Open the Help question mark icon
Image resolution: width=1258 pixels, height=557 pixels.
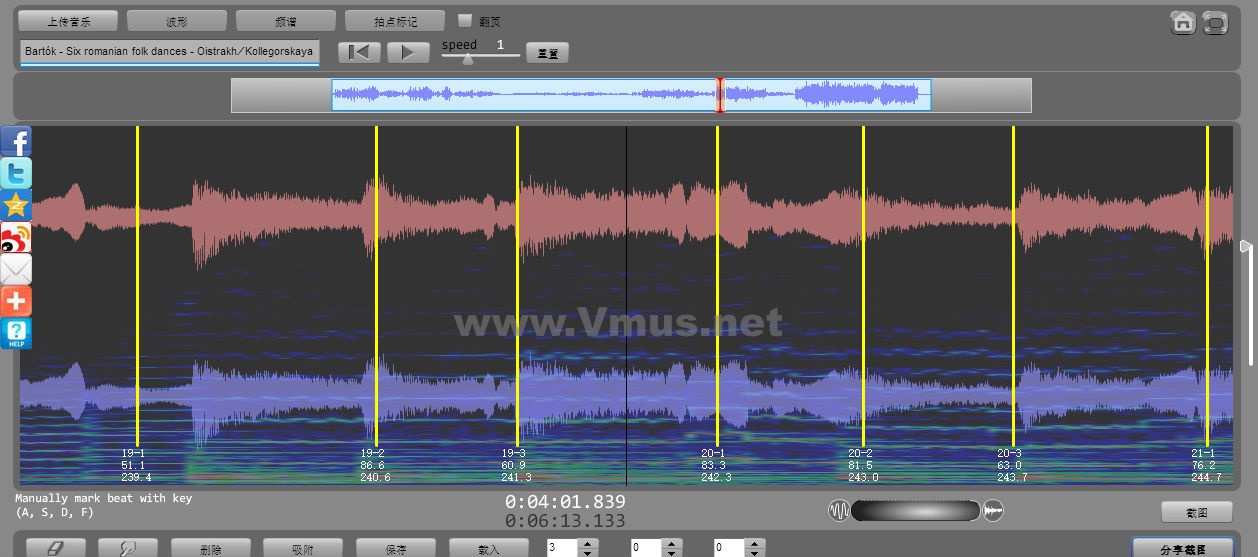point(16,333)
